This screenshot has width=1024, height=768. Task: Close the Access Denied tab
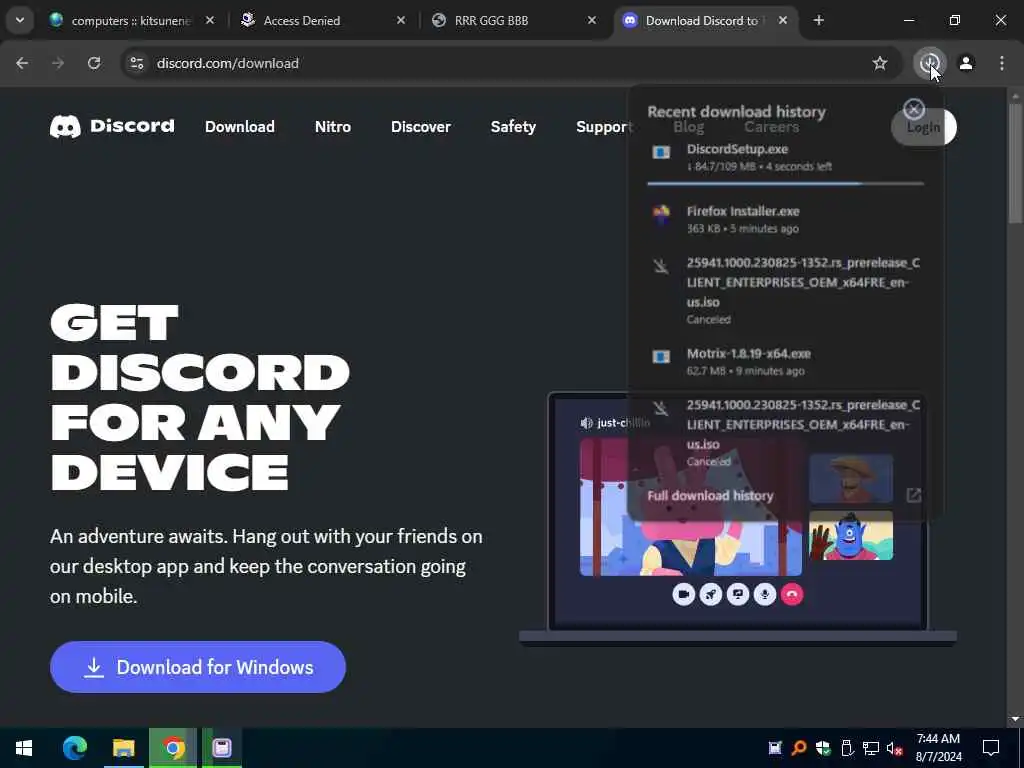pyautogui.click(x=401, y=20)
